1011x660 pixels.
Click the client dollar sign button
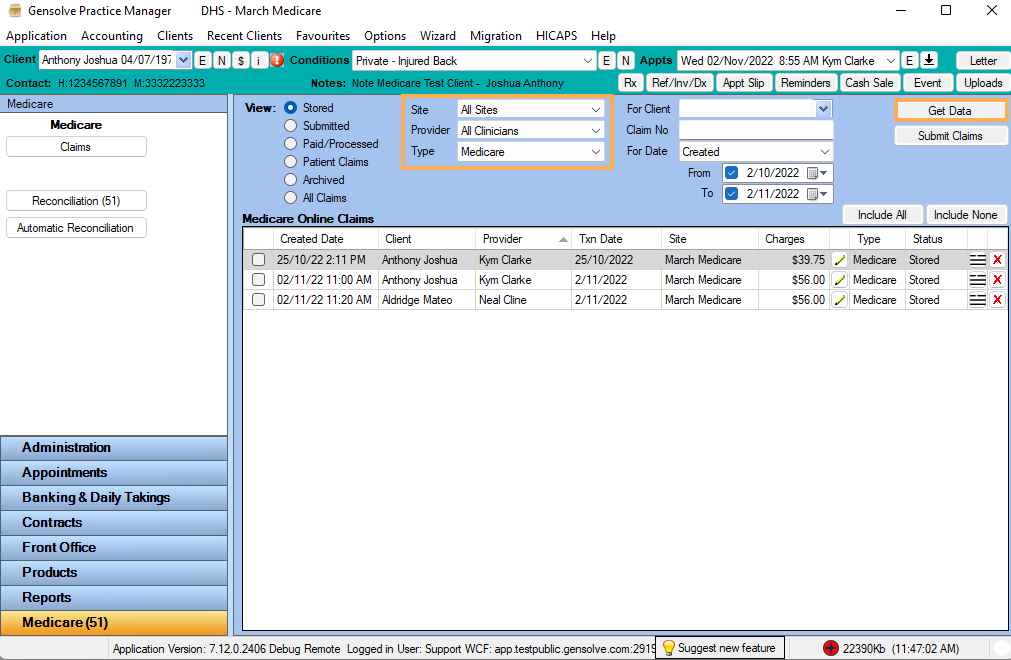click(x=240, y=61)
